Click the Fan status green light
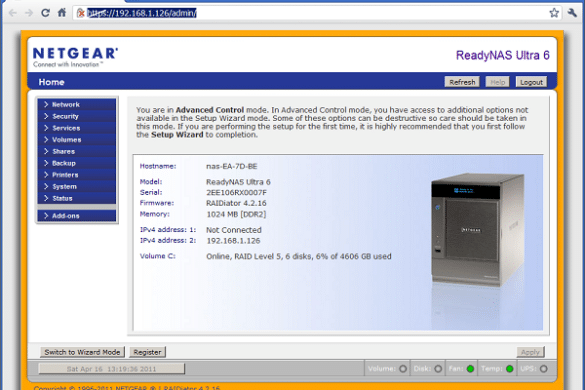This screenshot has height=390, width=585. [470, 369]
